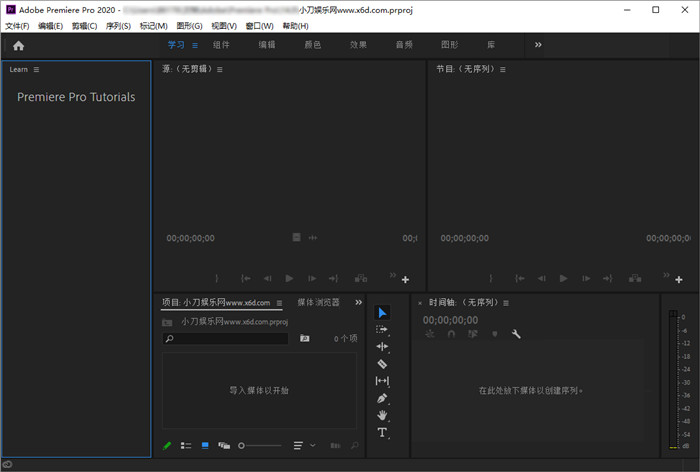Open Program monitor button editor plus icon

coord(679,280)
